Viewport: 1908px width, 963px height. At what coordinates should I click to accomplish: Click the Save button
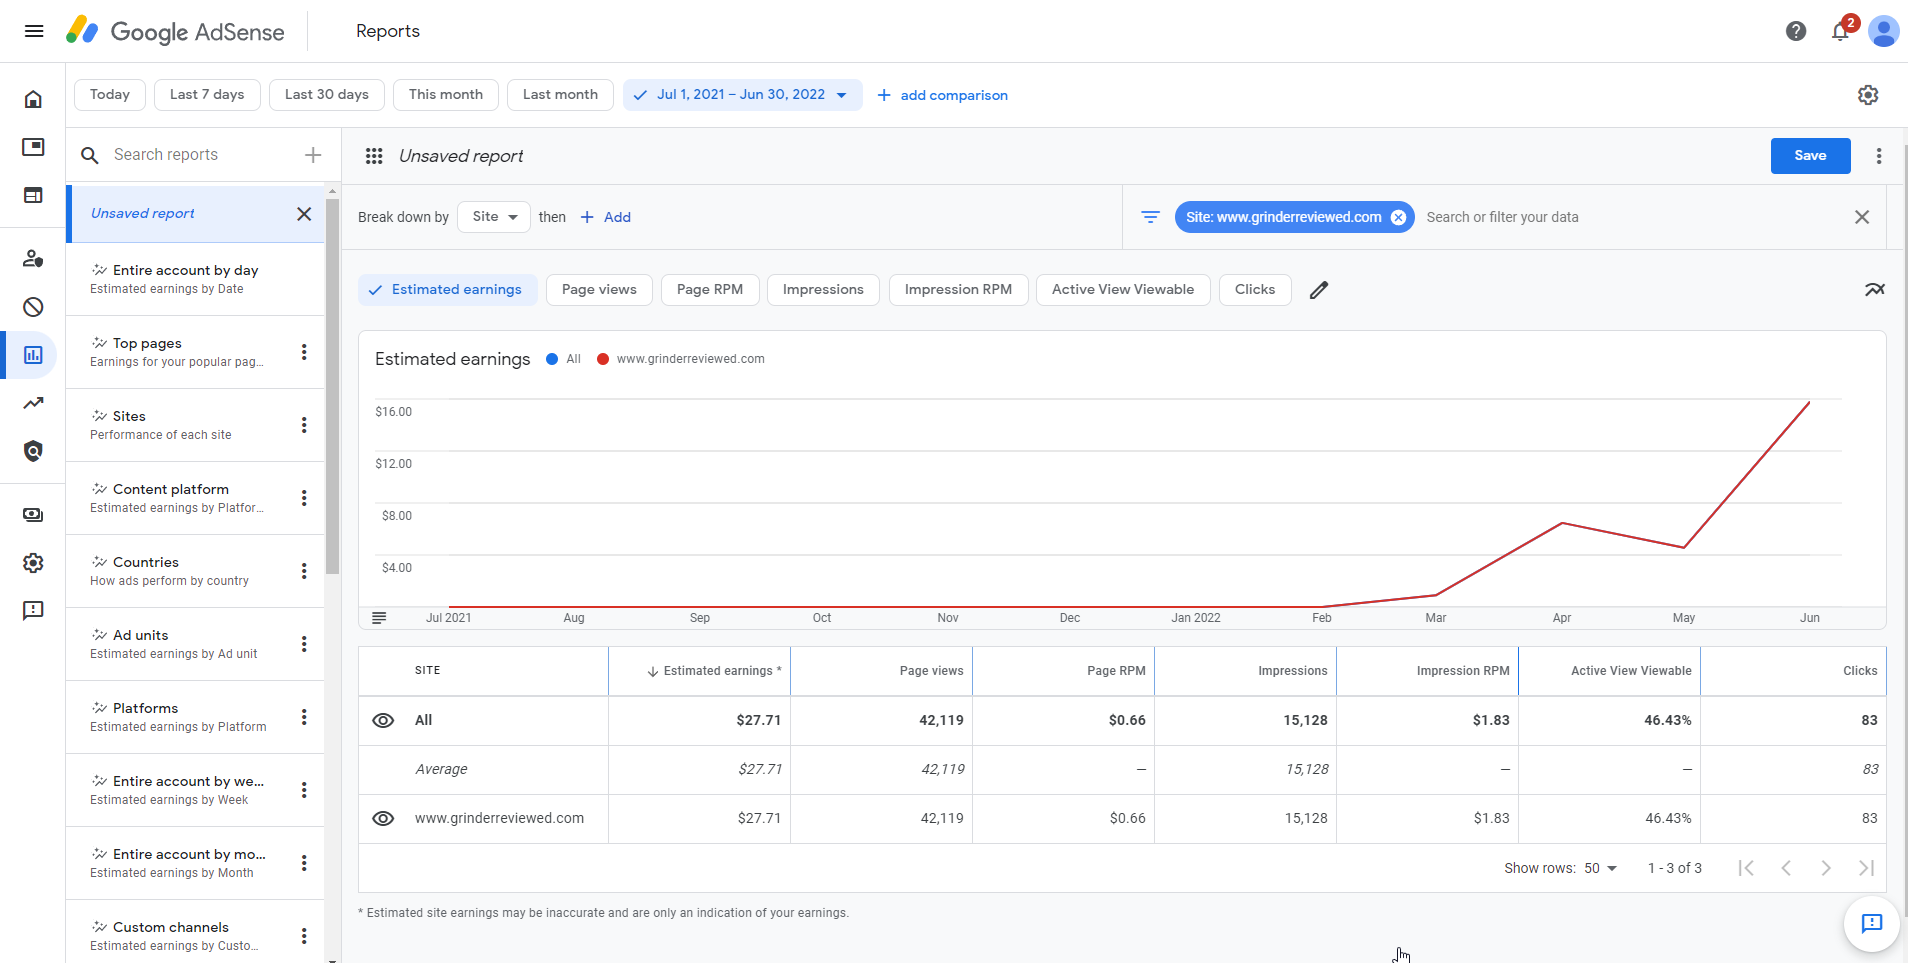(1810, 156)
